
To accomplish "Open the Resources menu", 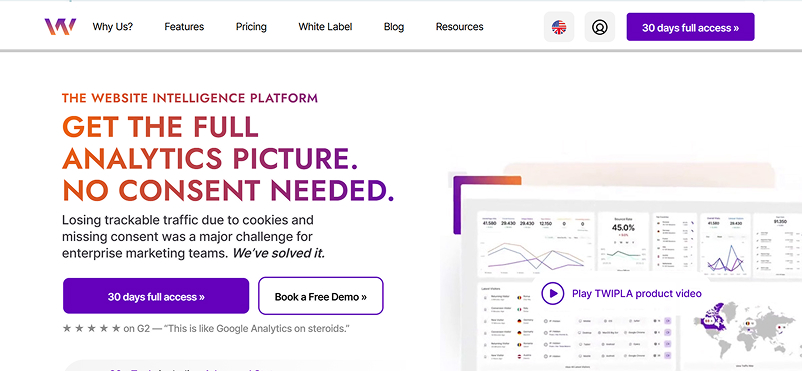I will click(x=459, y=27).
